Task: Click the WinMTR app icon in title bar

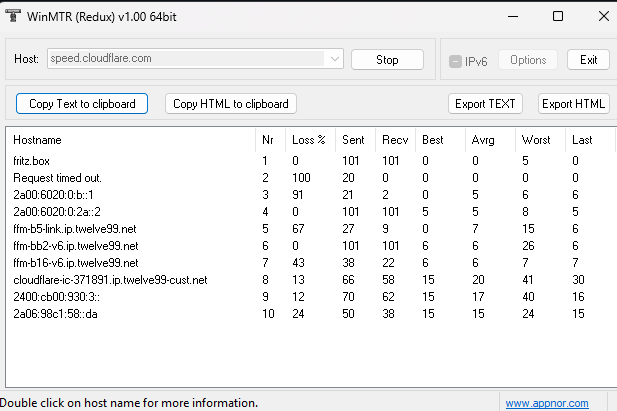Action: pos(13,16)
